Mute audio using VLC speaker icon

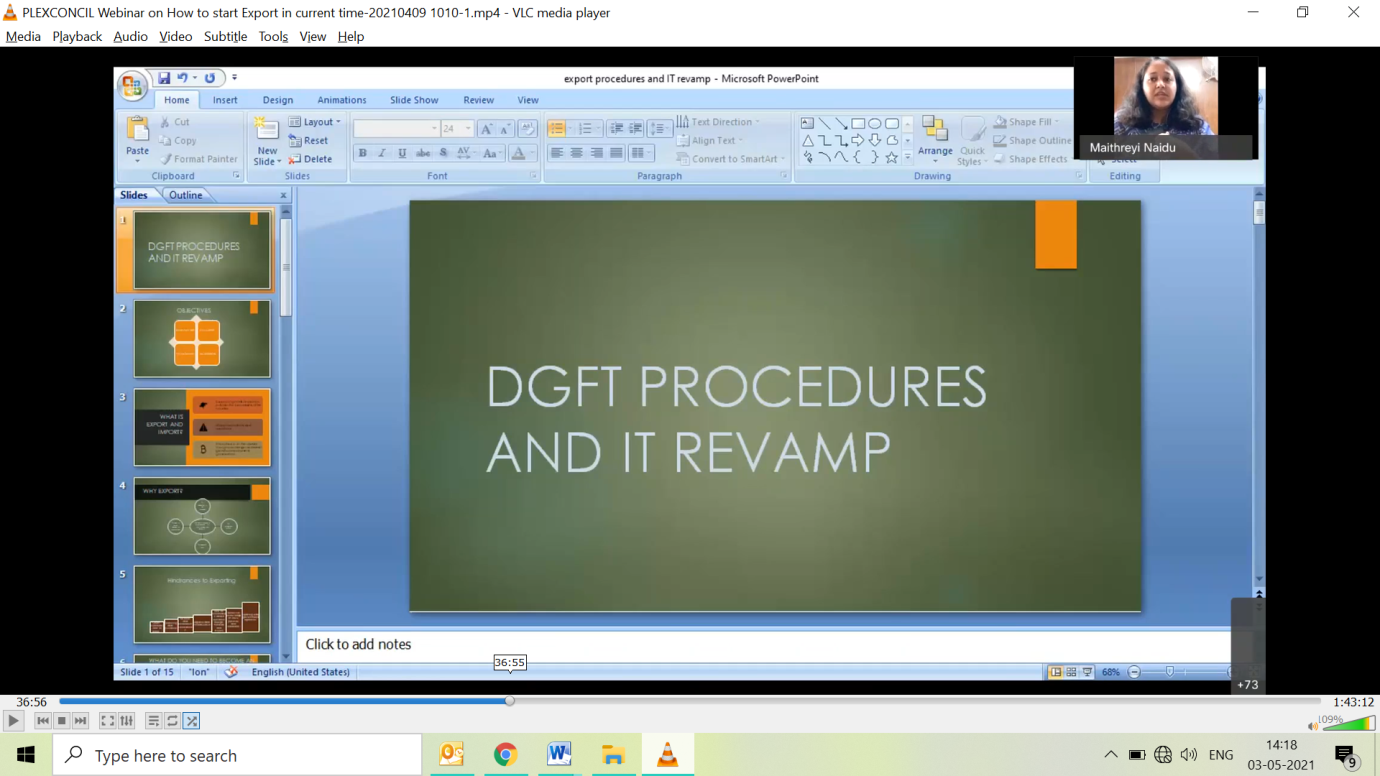(1312, 726)
